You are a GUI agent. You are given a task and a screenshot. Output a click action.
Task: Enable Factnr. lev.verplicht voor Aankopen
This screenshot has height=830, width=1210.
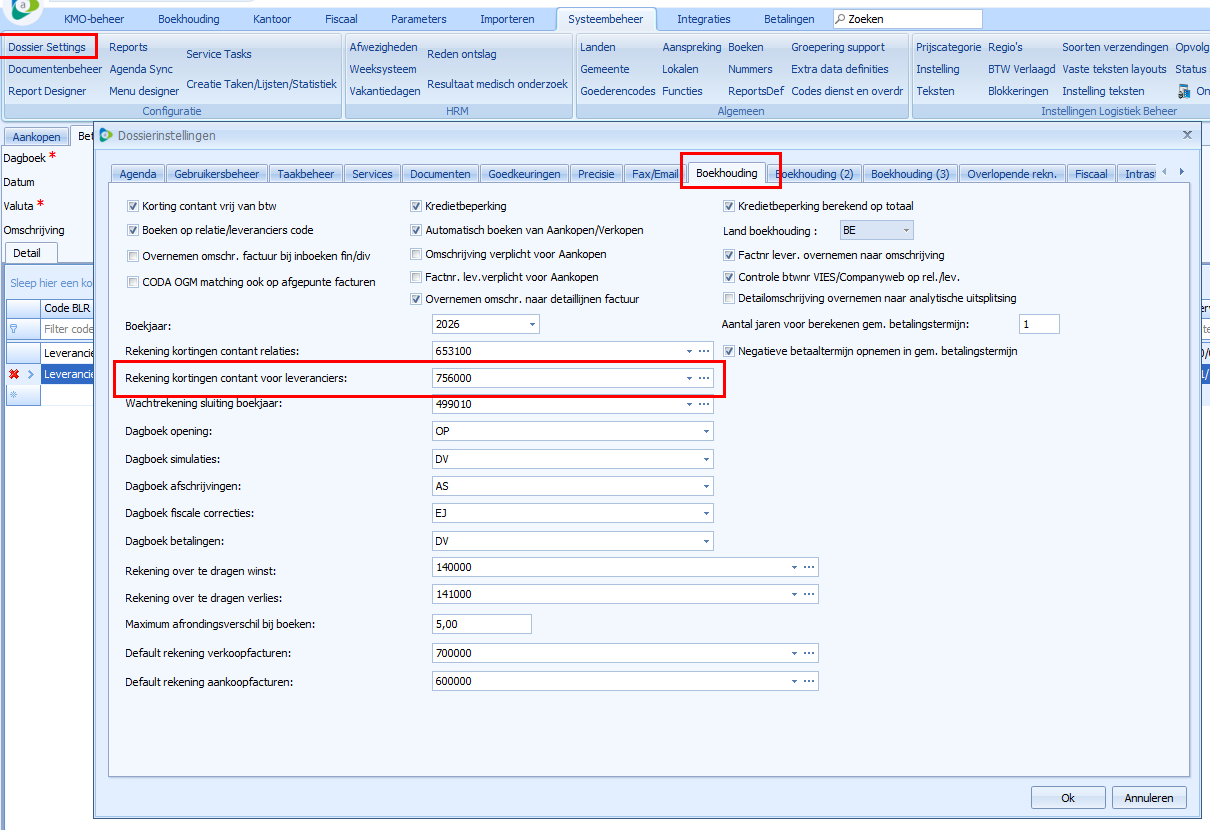coord(416,277)
